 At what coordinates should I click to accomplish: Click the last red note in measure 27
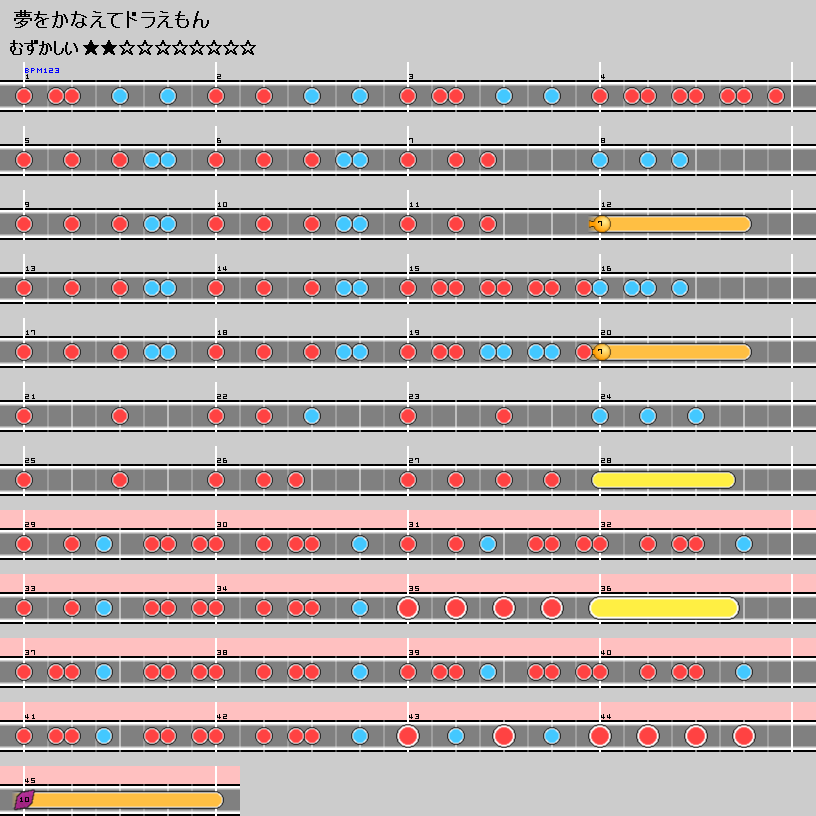[552, 480]
